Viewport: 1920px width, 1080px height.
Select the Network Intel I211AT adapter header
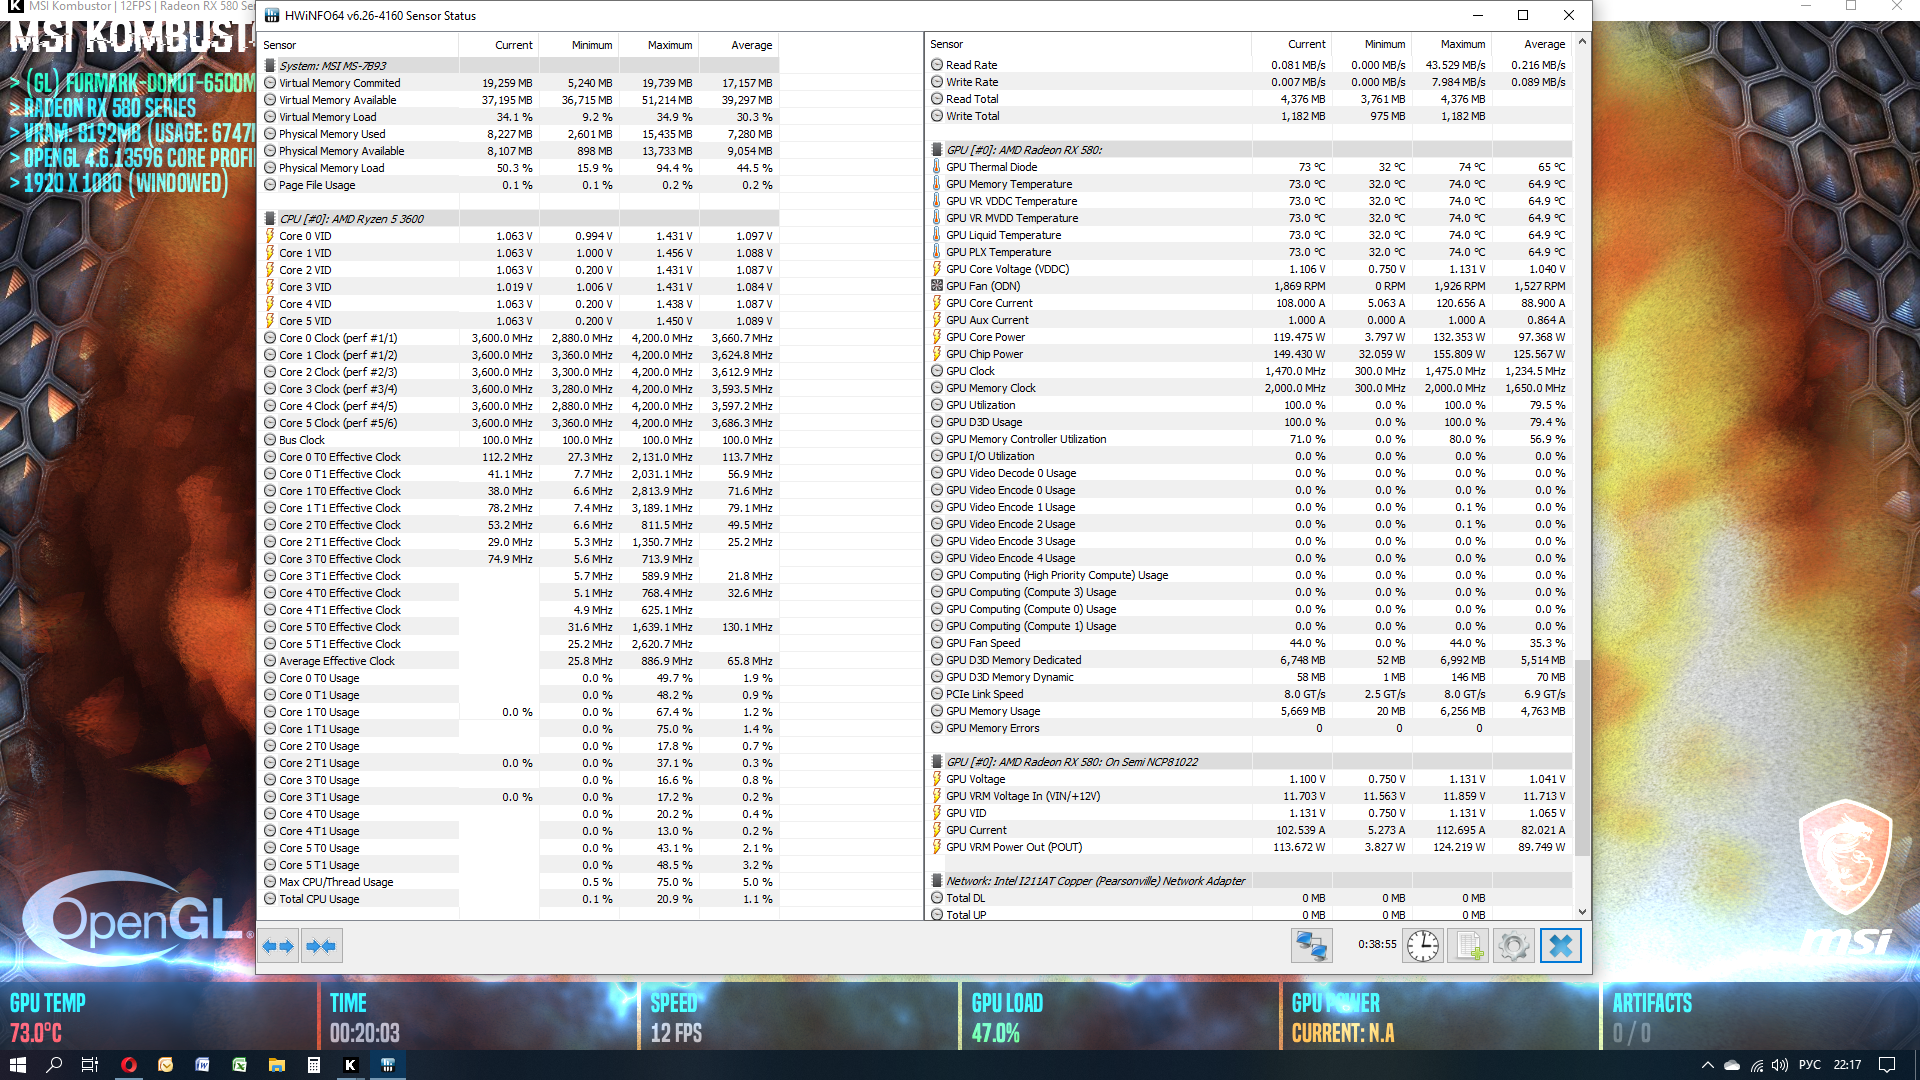click(1095, 881)
